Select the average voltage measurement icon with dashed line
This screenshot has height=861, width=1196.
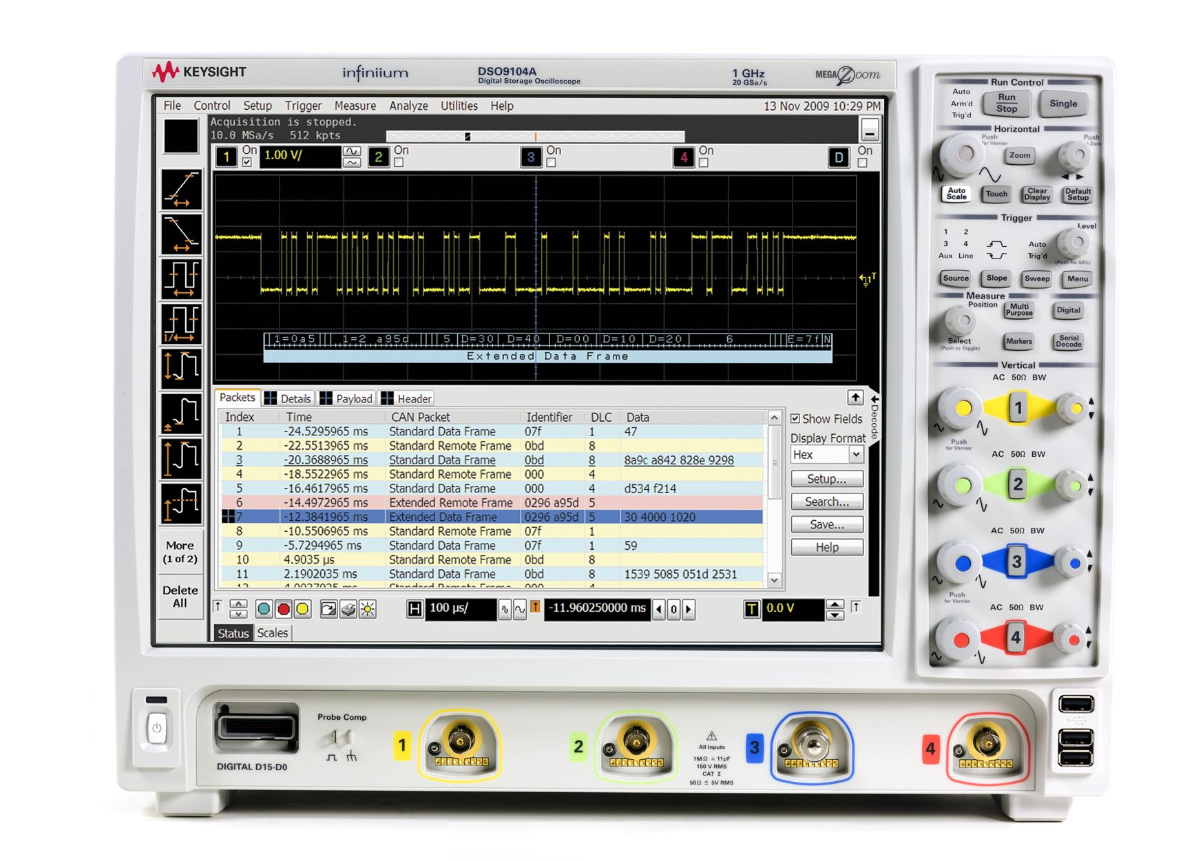(182, 504)
